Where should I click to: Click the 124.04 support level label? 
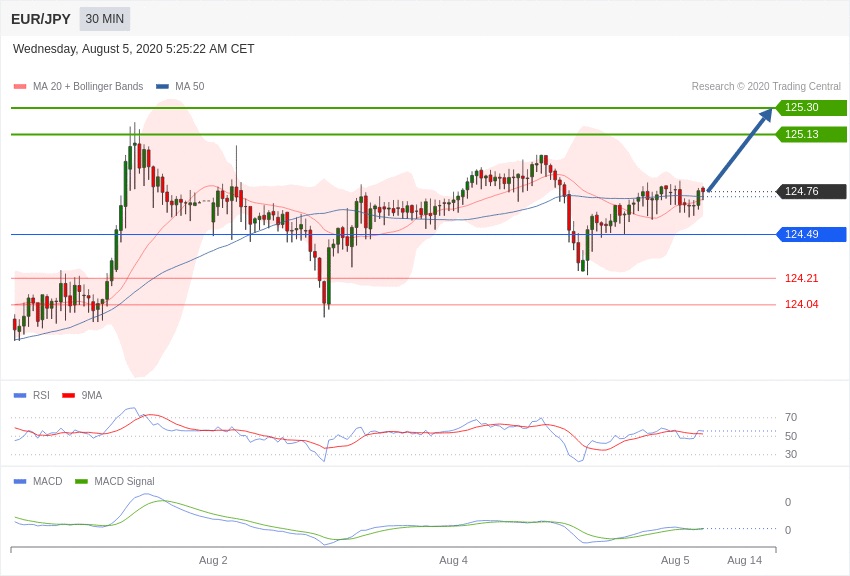(802, 305)
